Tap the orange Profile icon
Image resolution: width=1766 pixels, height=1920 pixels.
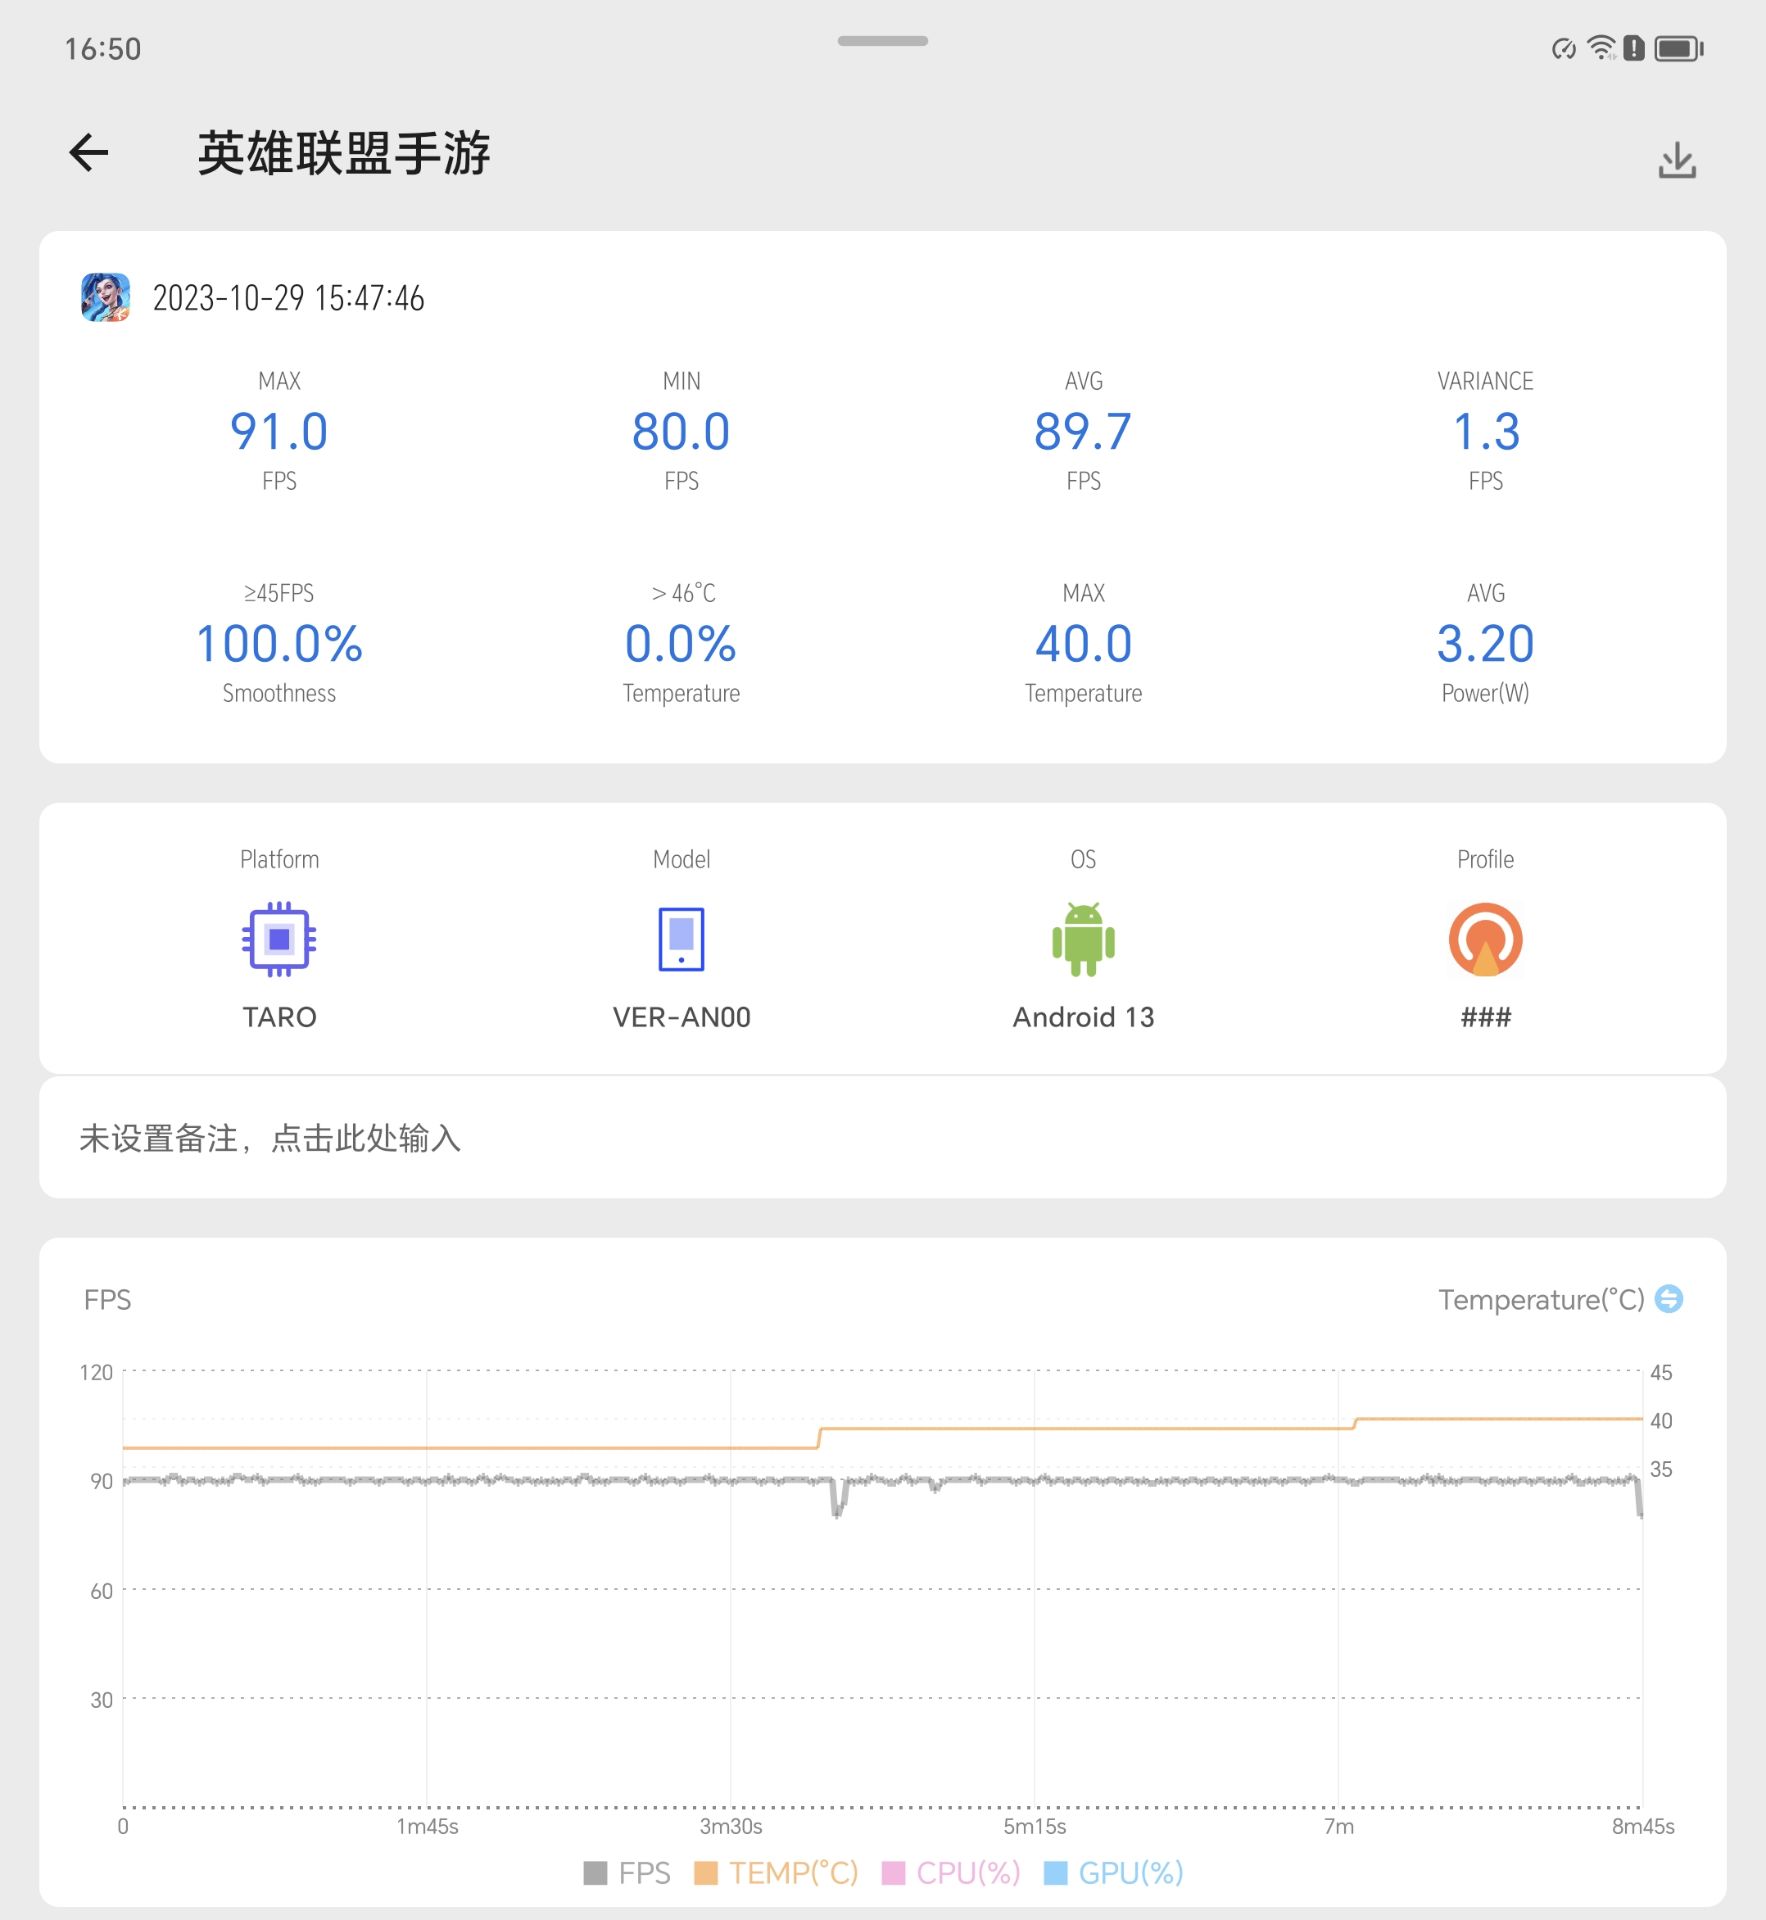pos(1485,939)
